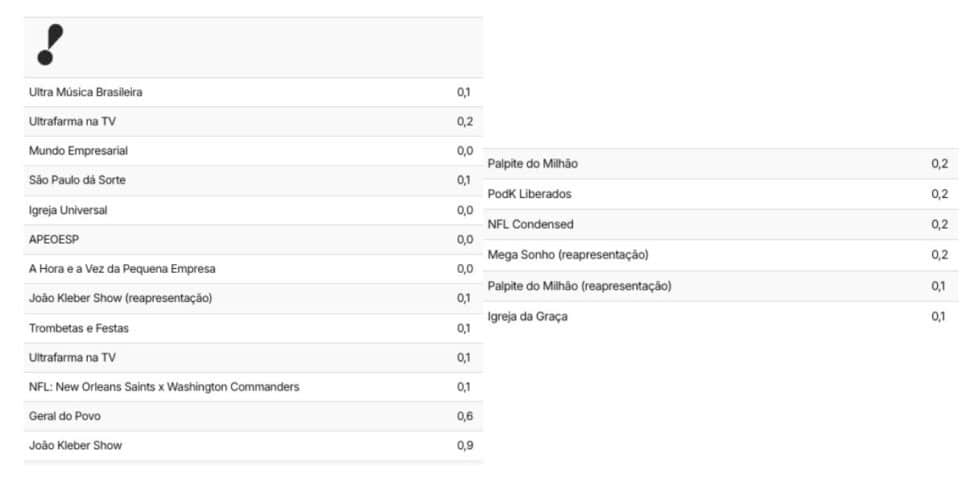The image size is (966, 483).
Task: Select A Hora e a Vez da Pequena Empresa
Action: tap(253, 269)
